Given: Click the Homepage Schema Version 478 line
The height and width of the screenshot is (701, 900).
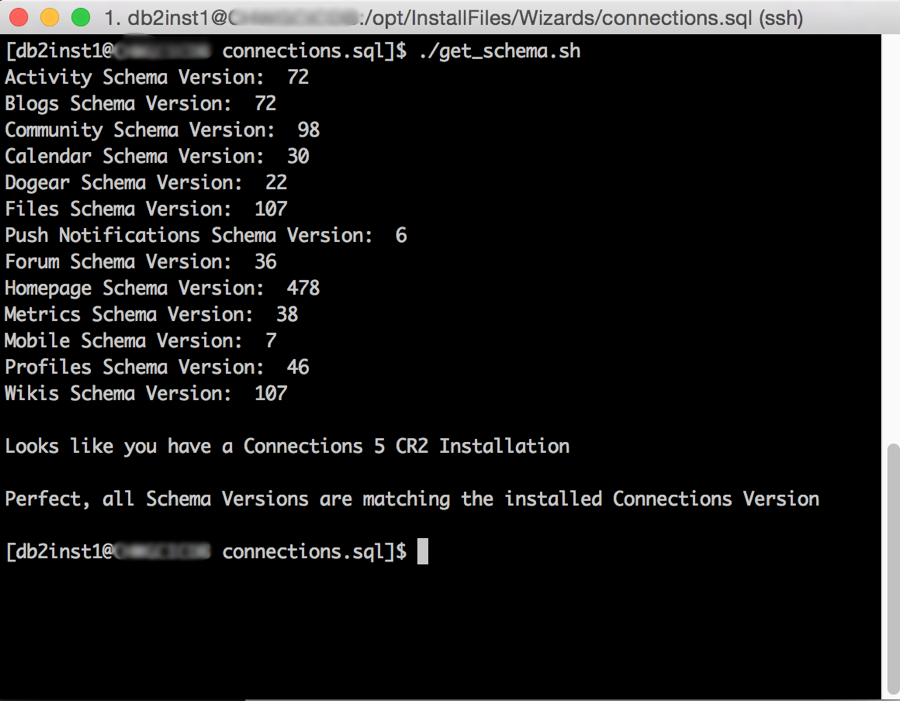Looking at the screenshot, I should [x=162, y=288].
